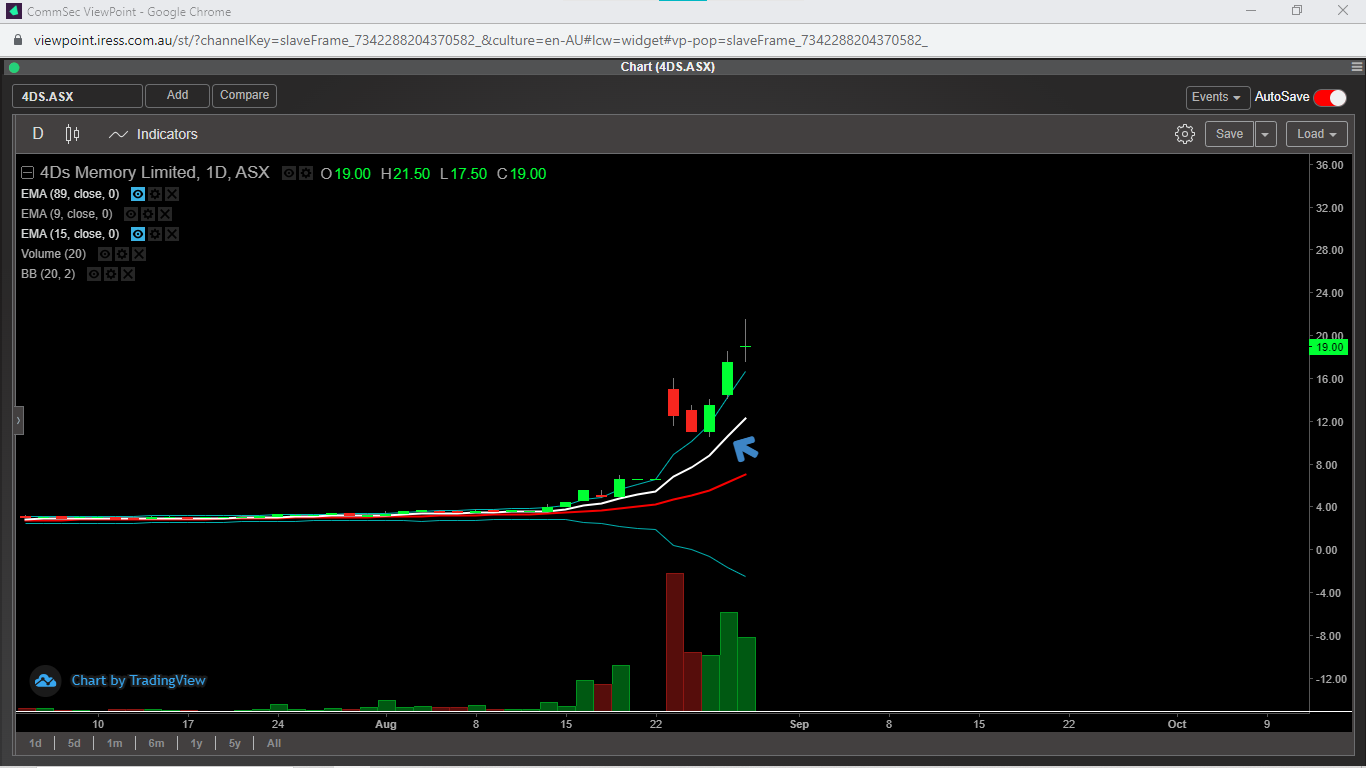Select the 1m time range
Viewport: 1366px width, 768px height.
click(115, 743)
